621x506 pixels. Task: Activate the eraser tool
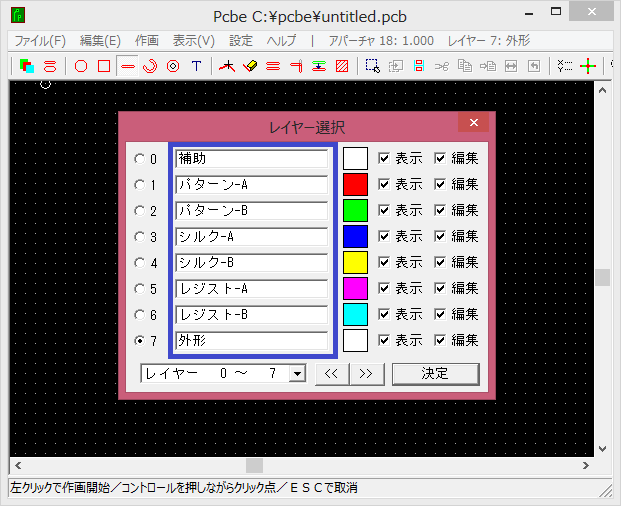click(250, 67)
